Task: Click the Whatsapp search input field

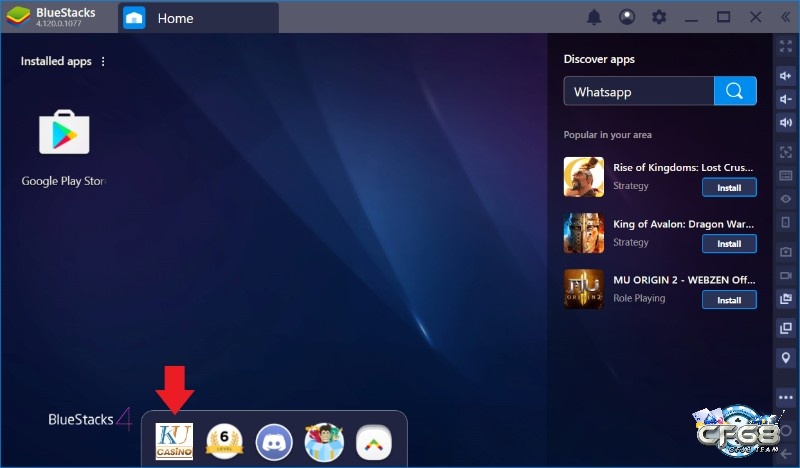Action: click(639, 91)
